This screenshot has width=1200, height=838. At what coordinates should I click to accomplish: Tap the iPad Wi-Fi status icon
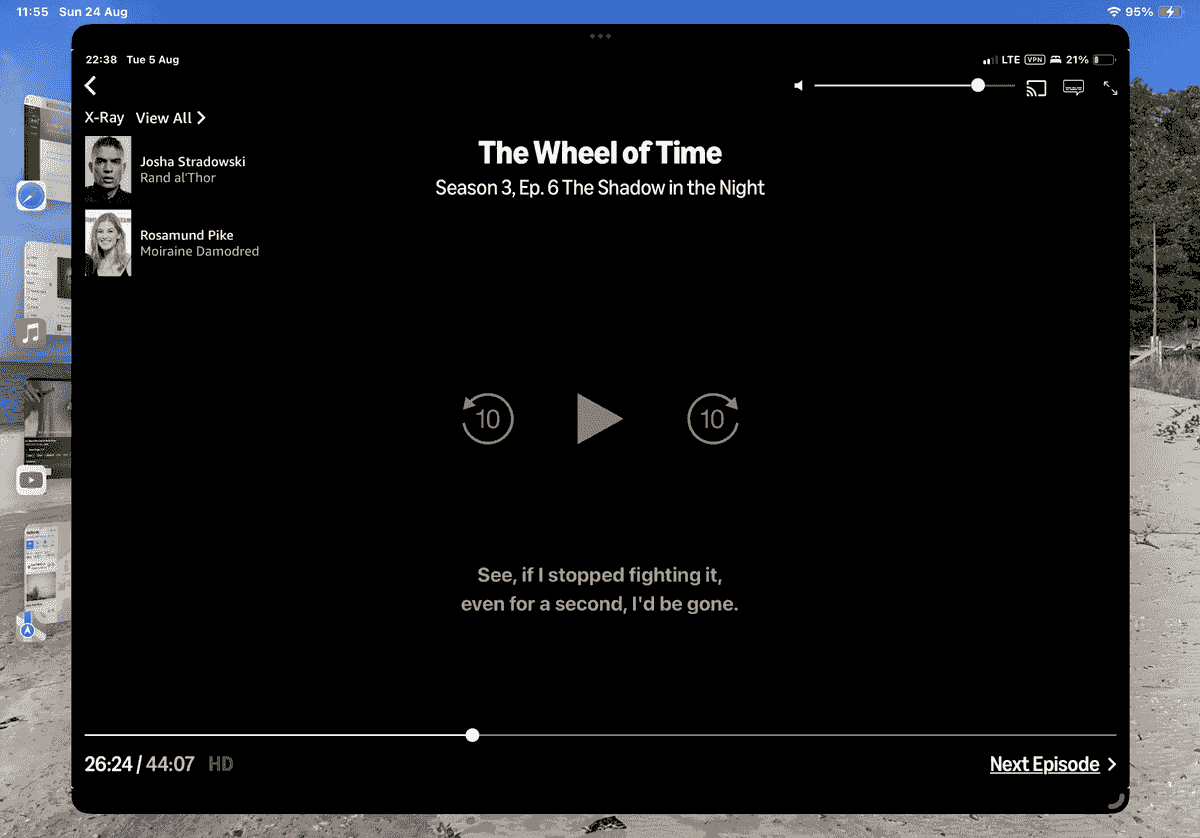(x=1114, y=12)
